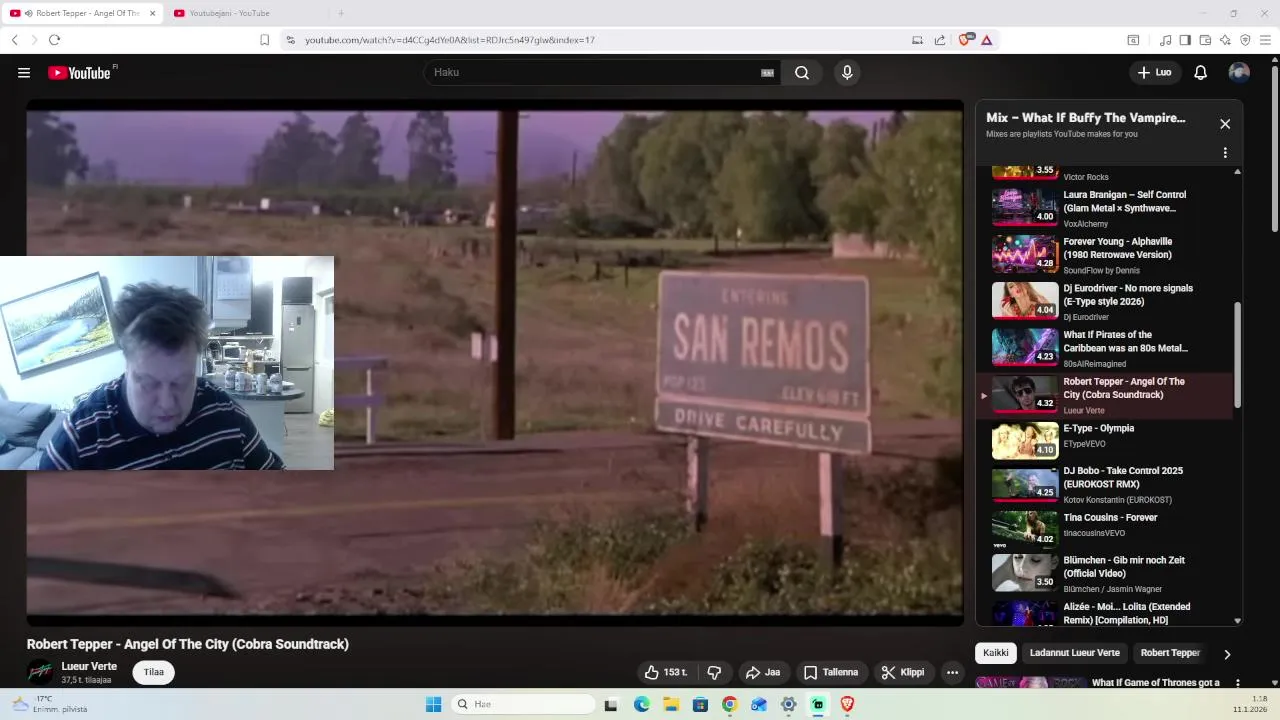Image resolution: width=1280 pixels, height=720 pixels.
Task: Open the Brave Wallet icon
Action: 1205,40
